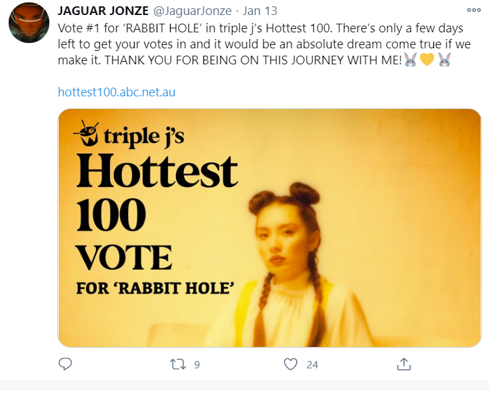Click the reply speech bubble icon
This screenshot has width=489, height=396.
point(65,364)
